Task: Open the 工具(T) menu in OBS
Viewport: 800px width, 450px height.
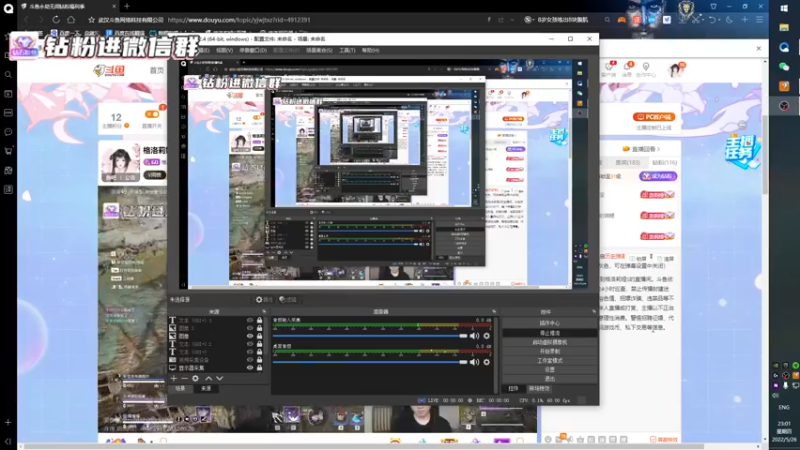Action: point(347,51)
